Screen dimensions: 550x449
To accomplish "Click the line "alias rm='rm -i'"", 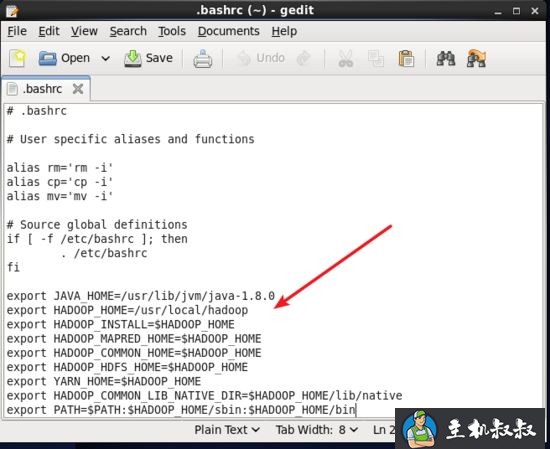I will [x=60, y=168].
